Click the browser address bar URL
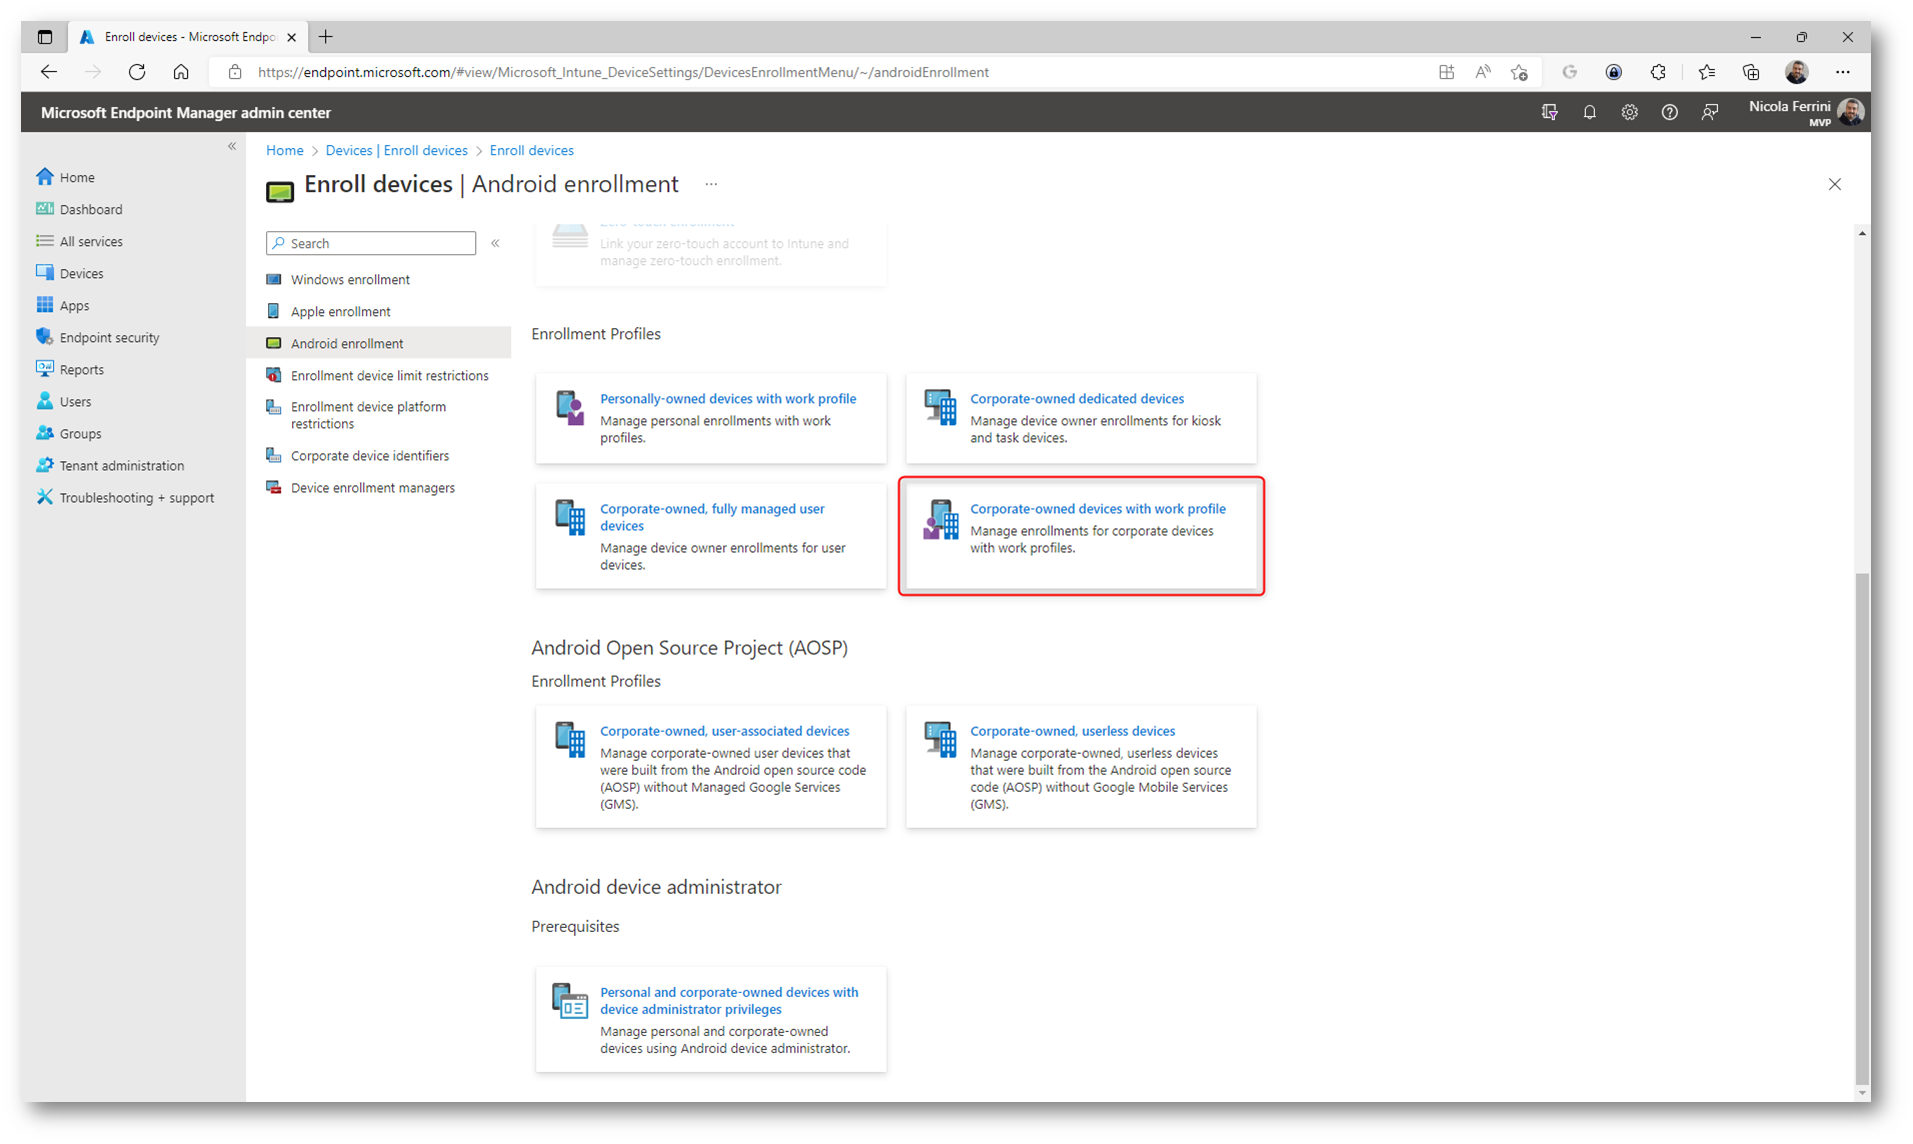 [x=623, y=72]
